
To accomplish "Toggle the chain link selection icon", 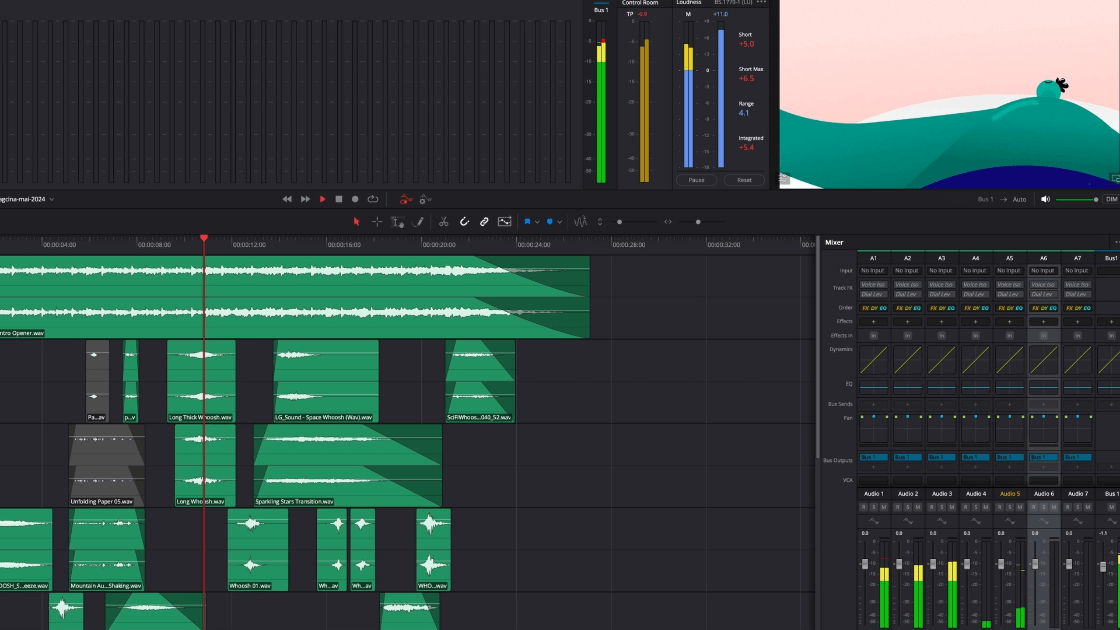I will (x=484, y=222).
